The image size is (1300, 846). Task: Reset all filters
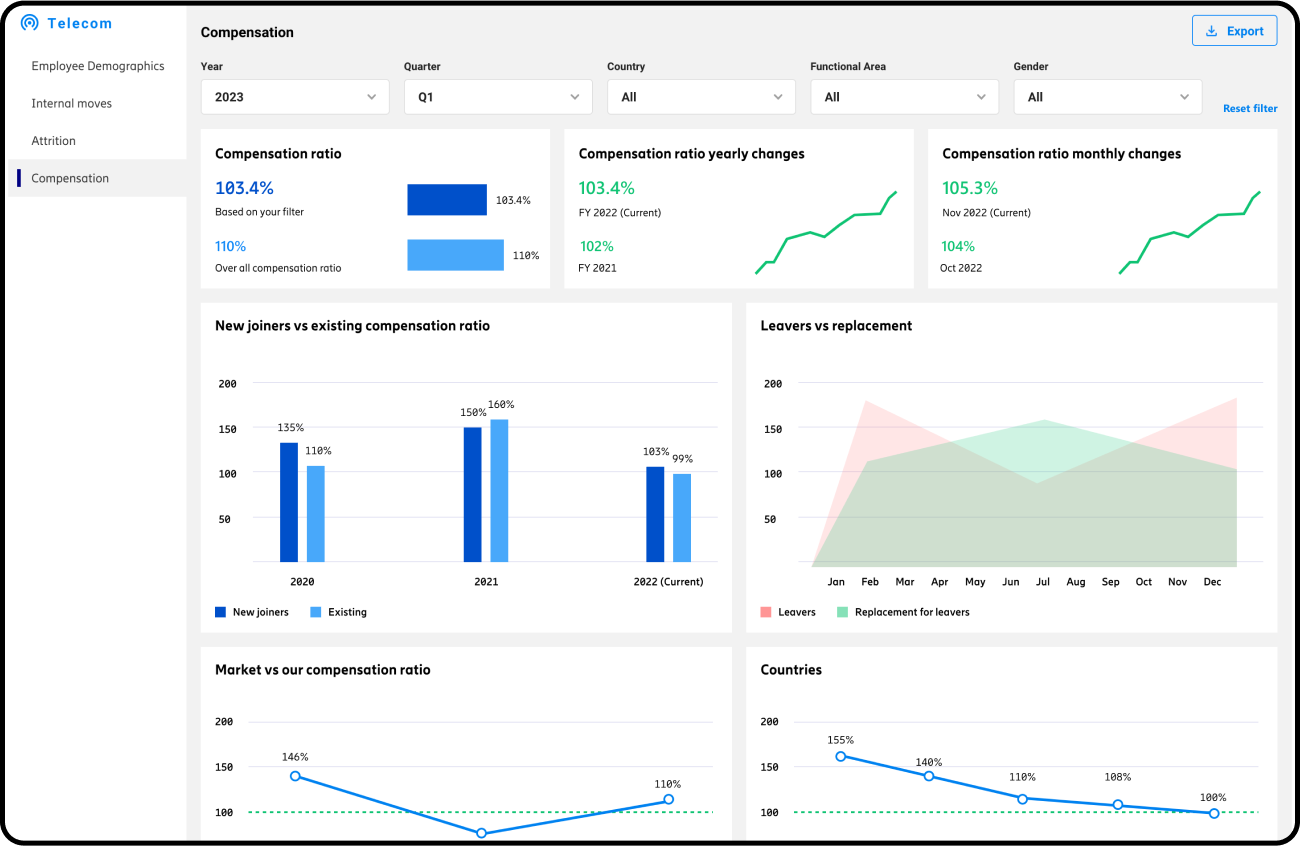(1250, 108)
